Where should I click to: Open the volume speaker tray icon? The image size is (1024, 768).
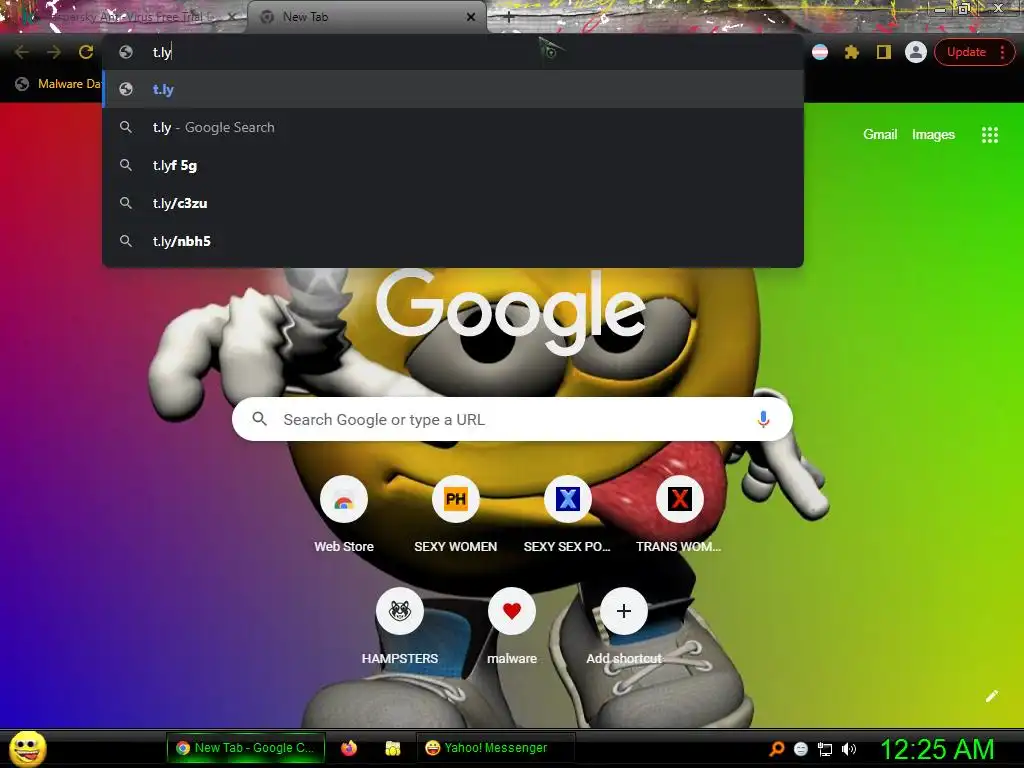pos(849,749)
